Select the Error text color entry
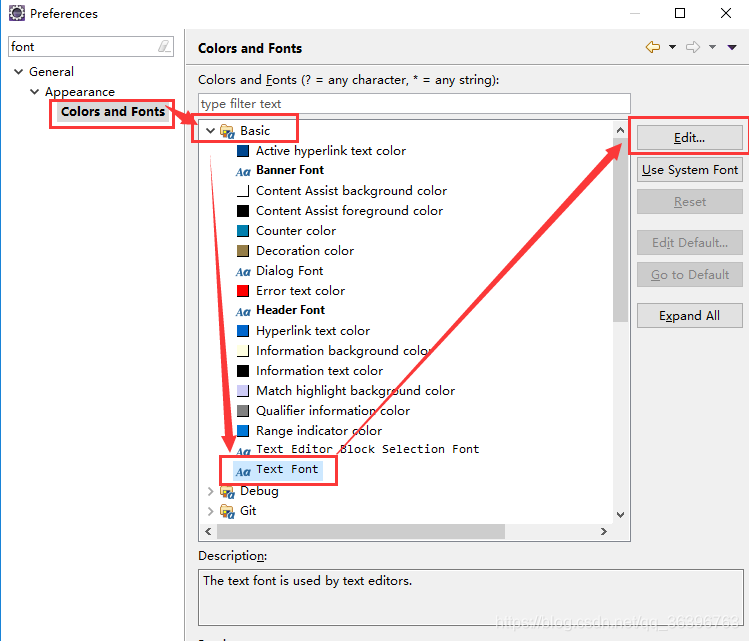 (300, 291)
